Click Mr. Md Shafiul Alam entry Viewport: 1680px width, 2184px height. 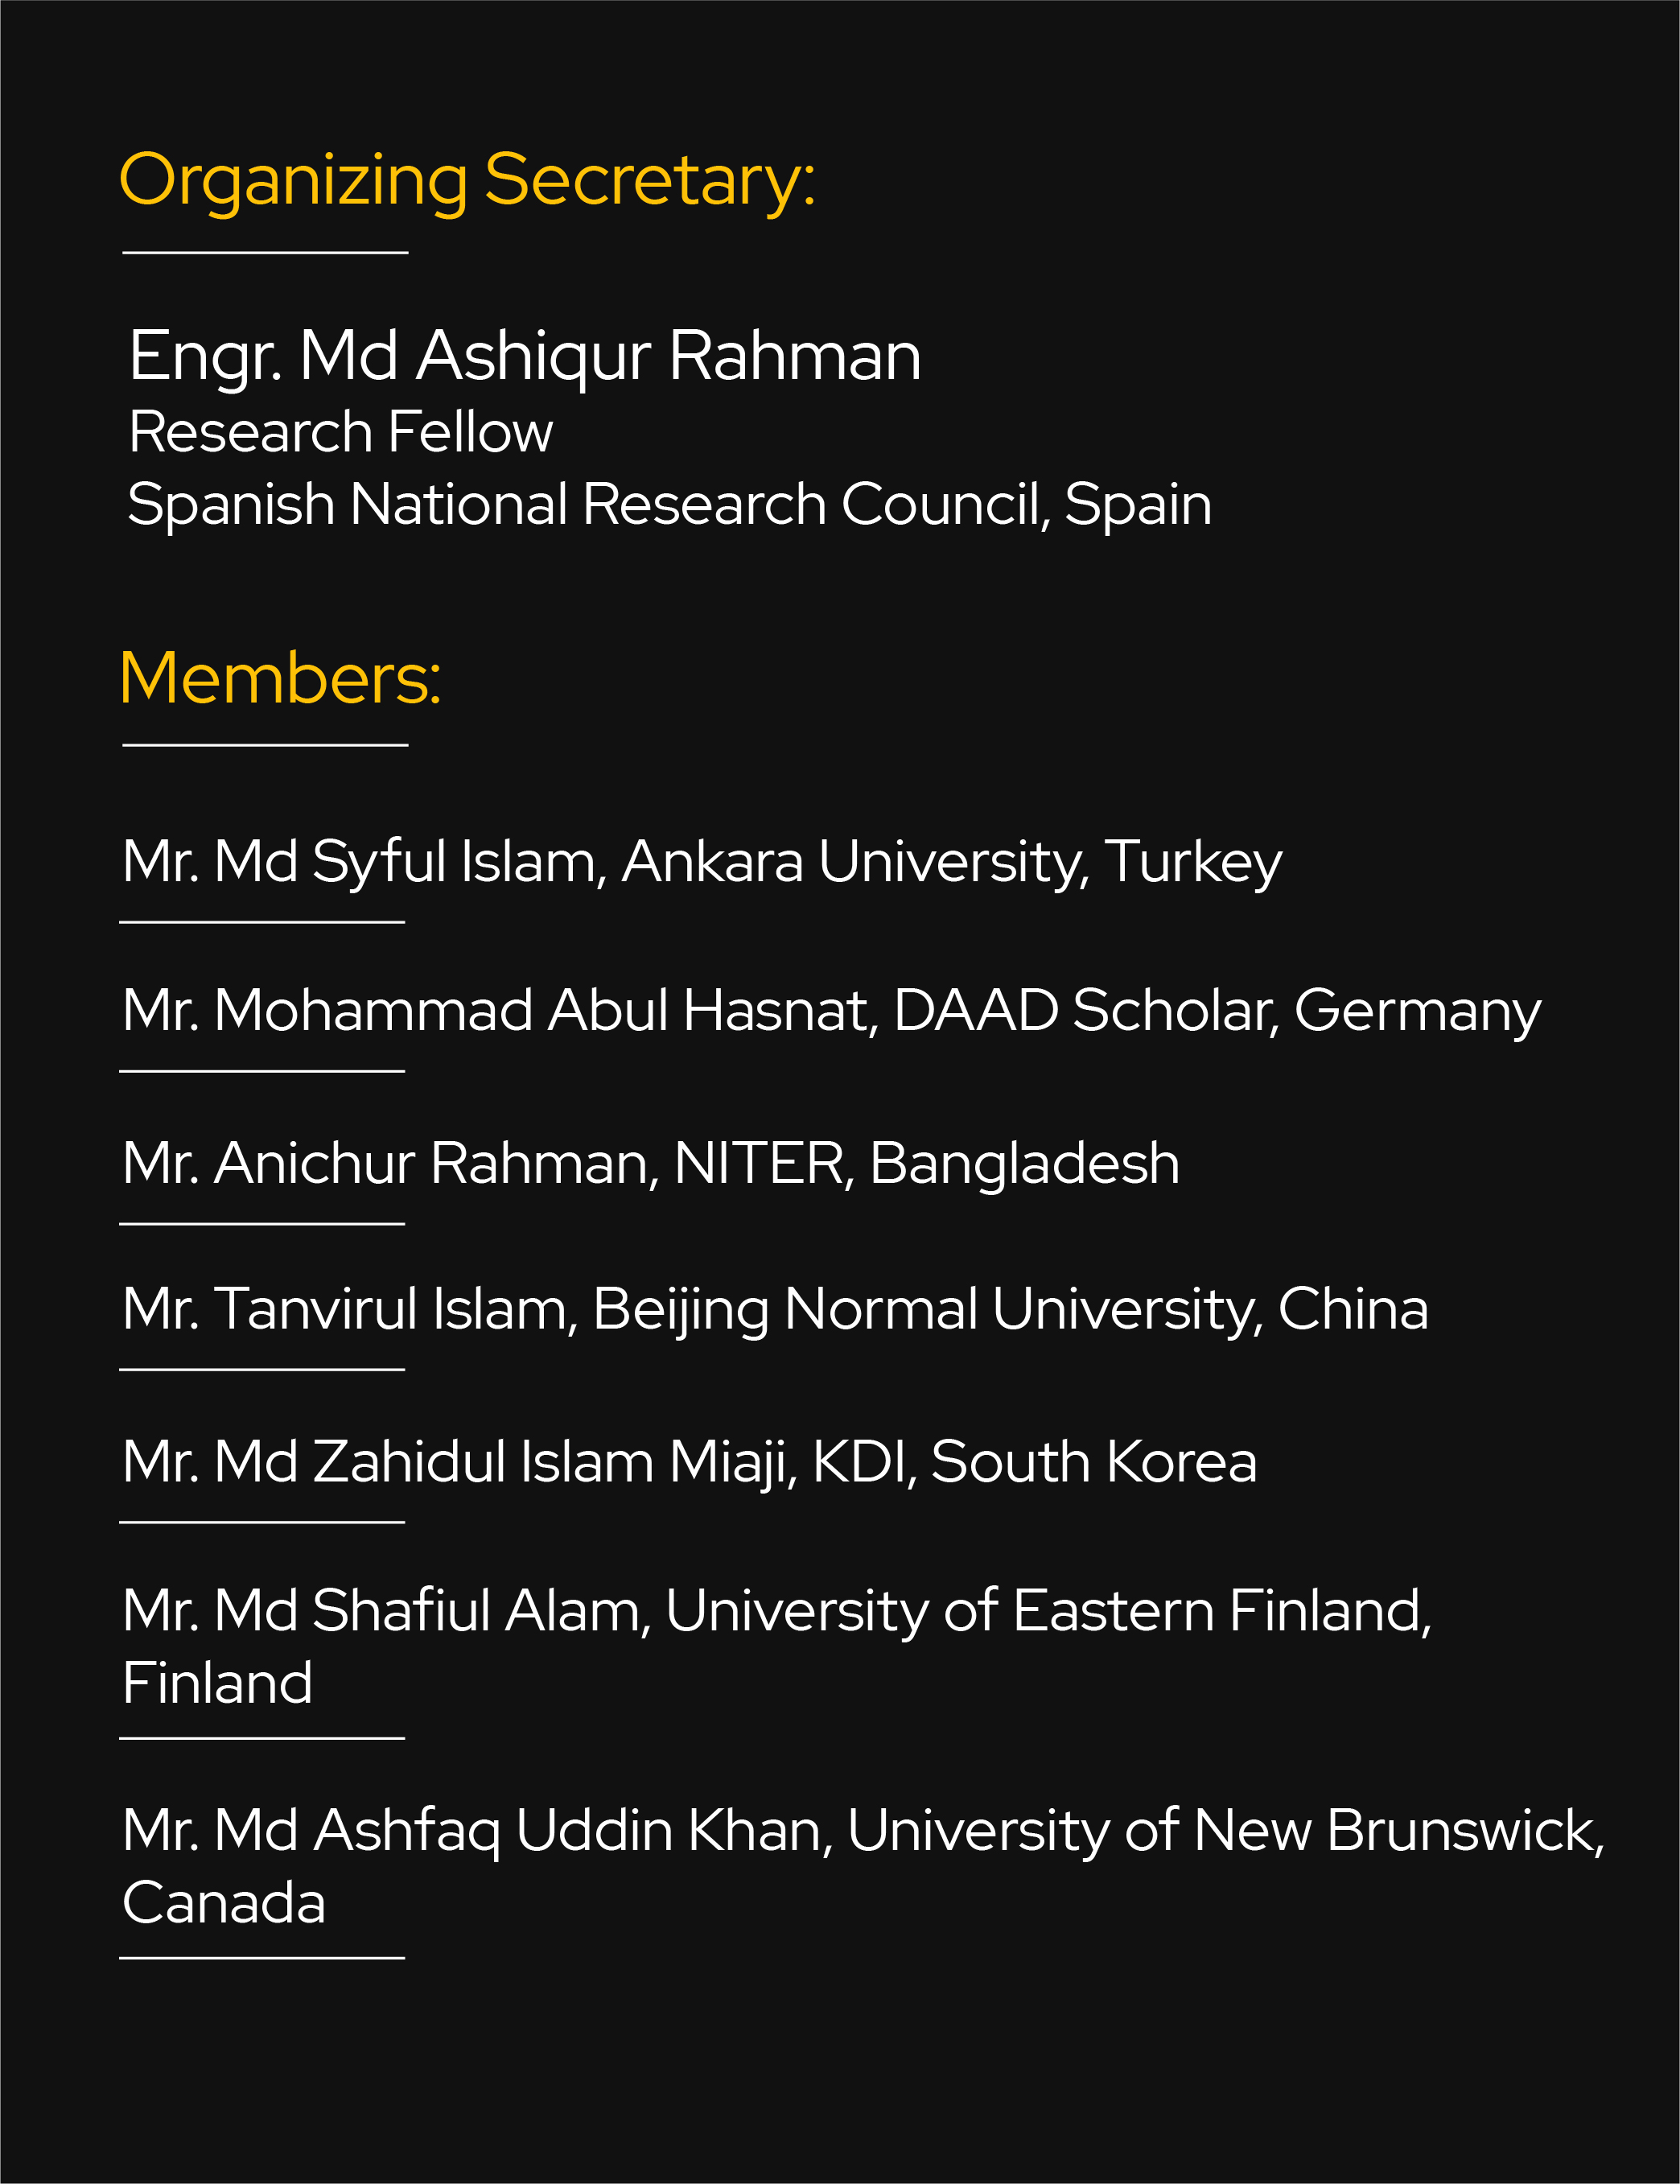tap(776, 1611)
